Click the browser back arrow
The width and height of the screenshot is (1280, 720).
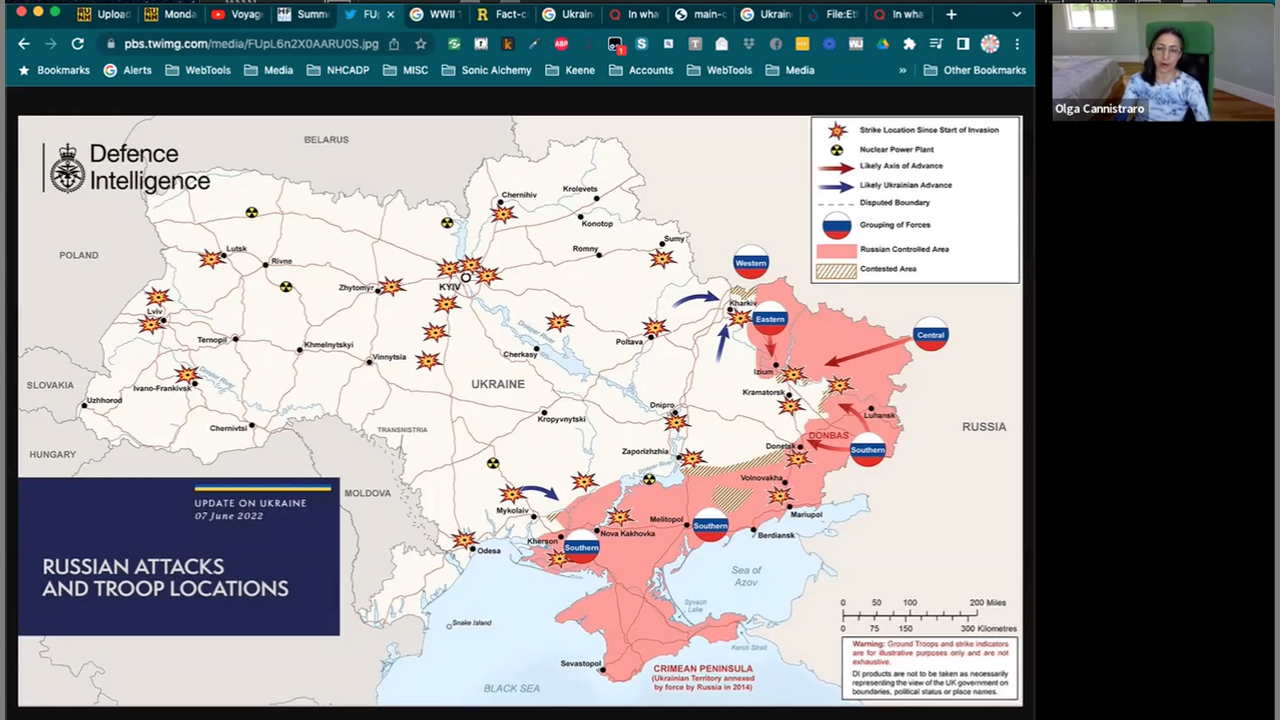(23, 44)
